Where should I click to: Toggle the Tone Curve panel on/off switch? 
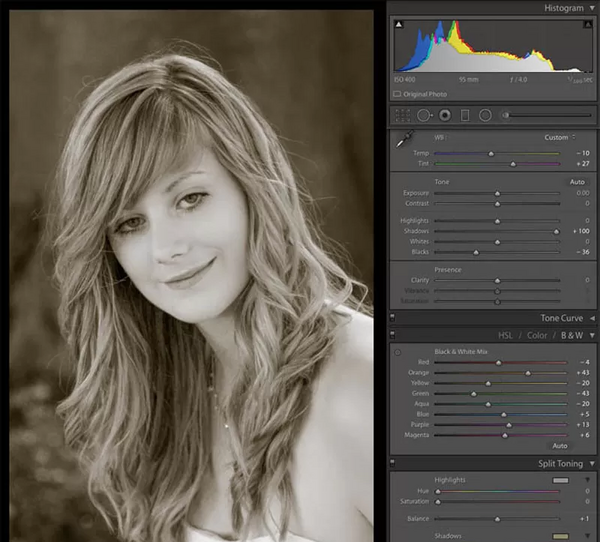[x=392, y=318]
